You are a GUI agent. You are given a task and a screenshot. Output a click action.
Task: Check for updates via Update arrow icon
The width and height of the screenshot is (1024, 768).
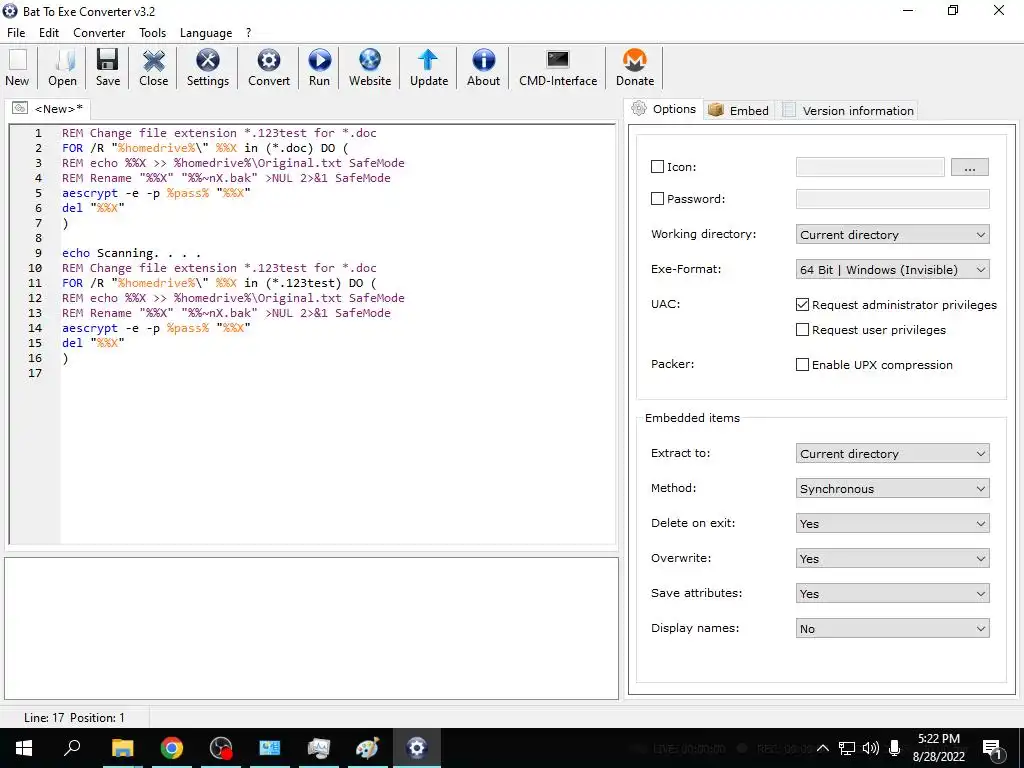pyautogui.click(x=428, y=68)
